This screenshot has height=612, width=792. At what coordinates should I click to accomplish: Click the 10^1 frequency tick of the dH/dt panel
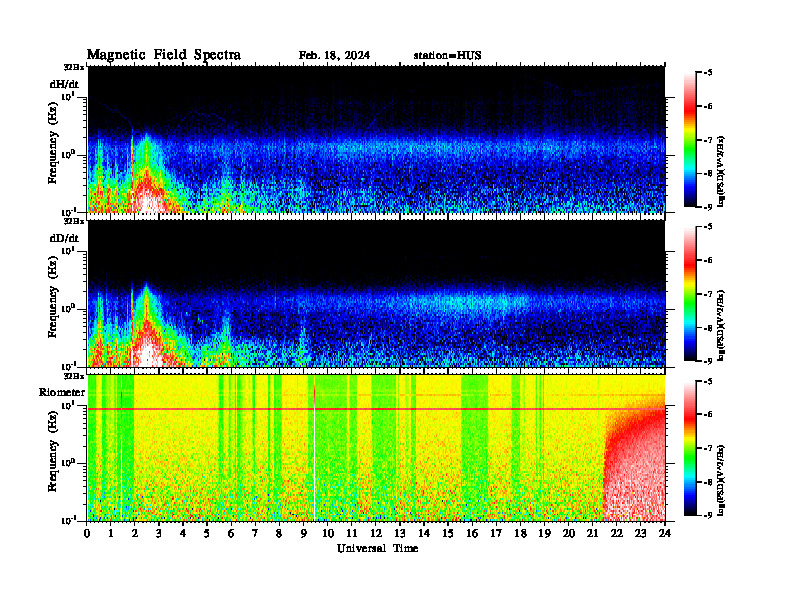pos(69,96)
